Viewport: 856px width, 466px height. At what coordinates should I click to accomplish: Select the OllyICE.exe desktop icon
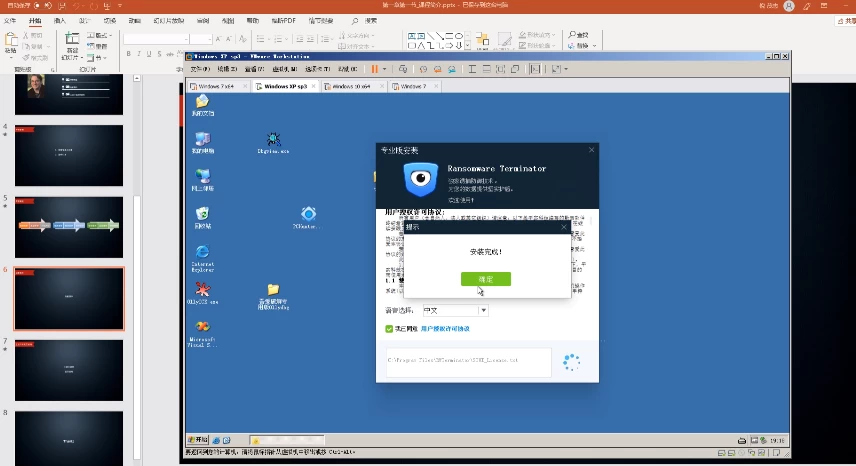click(203, 289)
